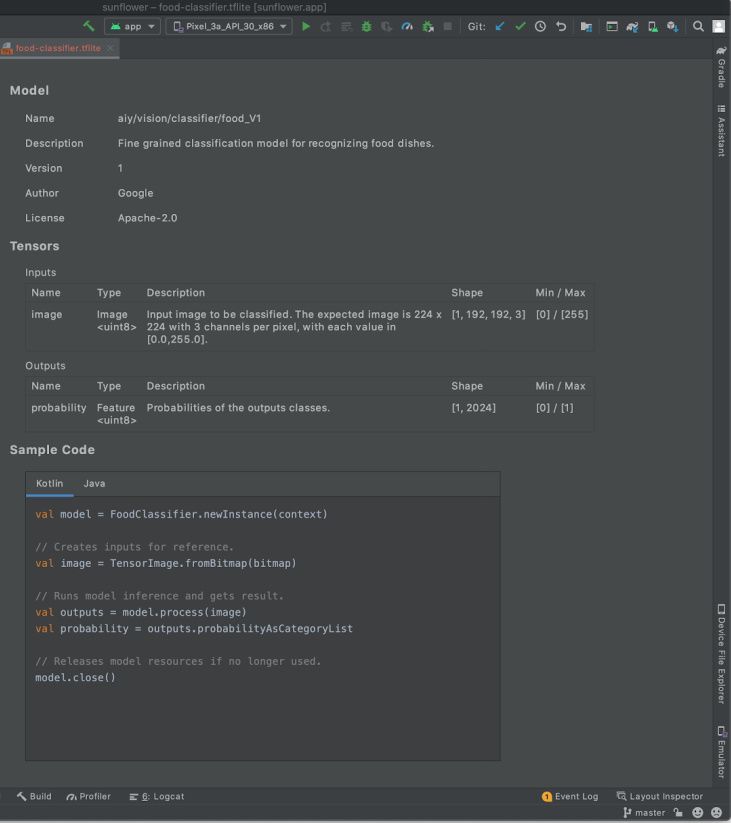Run the app with the green play icon
The width and height of the screenshot is (731, 823).
click(x=305, y=26)
